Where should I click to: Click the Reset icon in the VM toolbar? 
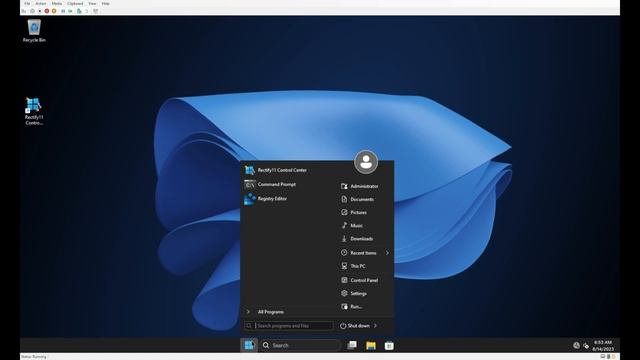(x=70, y=11)
